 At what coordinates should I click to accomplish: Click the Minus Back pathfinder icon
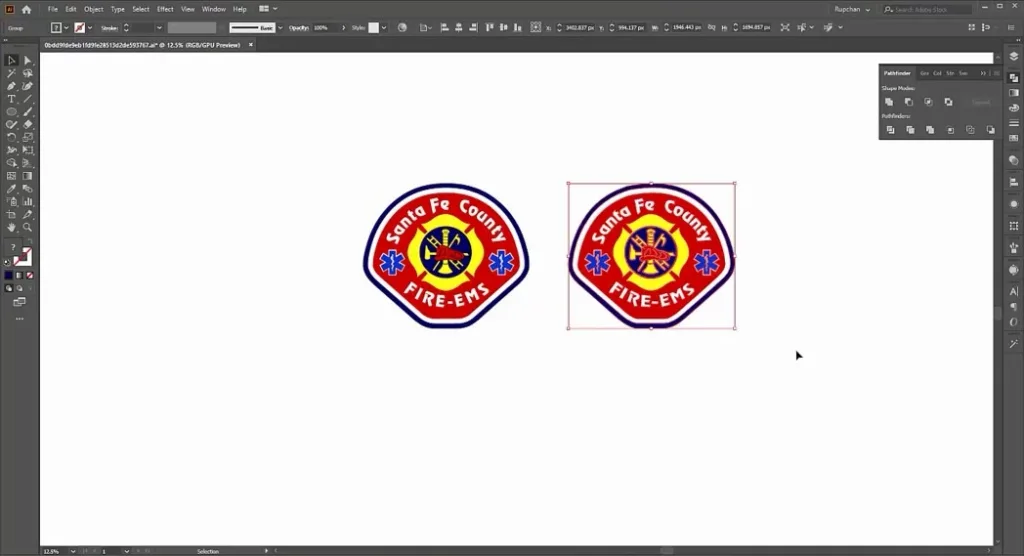[x=991, y=130]
